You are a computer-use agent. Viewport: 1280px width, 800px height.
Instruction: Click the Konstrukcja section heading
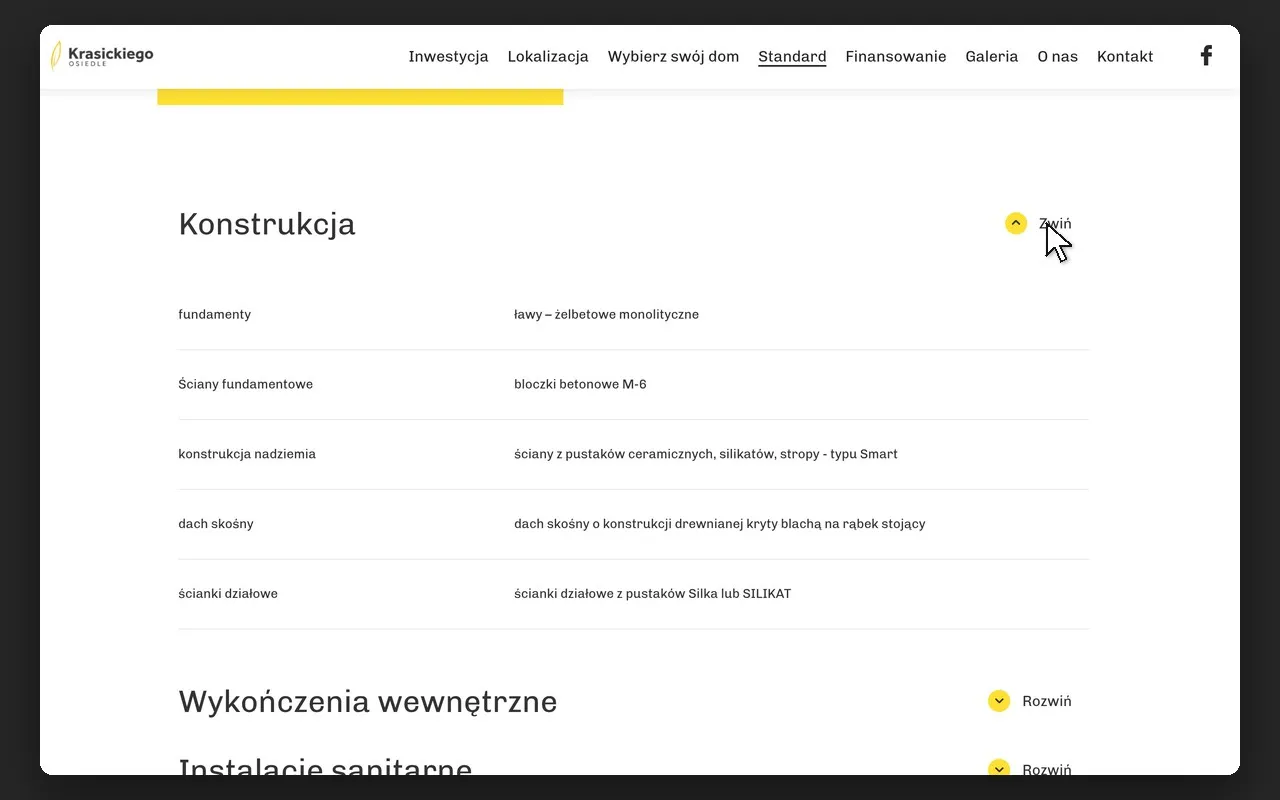point(267,223)
